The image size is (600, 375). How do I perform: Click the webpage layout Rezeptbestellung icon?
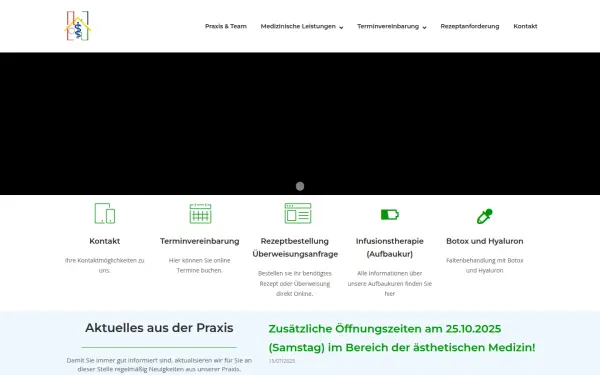298,213
